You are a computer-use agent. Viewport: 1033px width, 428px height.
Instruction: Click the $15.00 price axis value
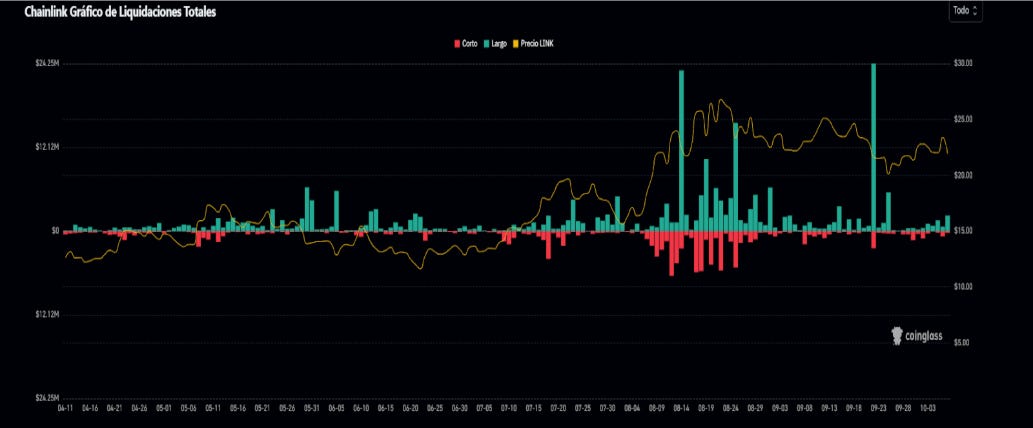click(x=963, y=230)
